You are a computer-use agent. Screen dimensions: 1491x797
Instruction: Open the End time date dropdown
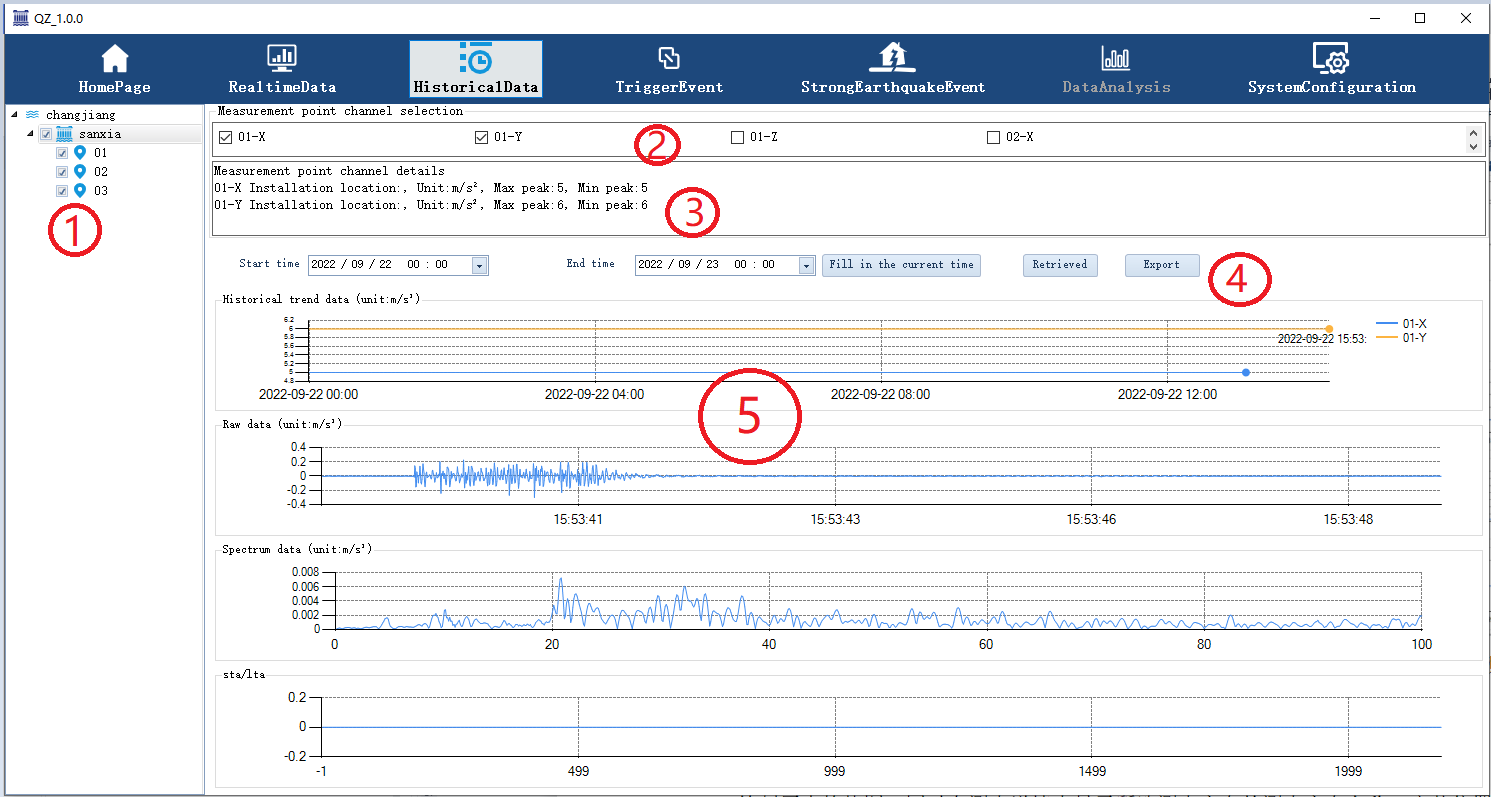pyautogui.click(x=806, y=265)
